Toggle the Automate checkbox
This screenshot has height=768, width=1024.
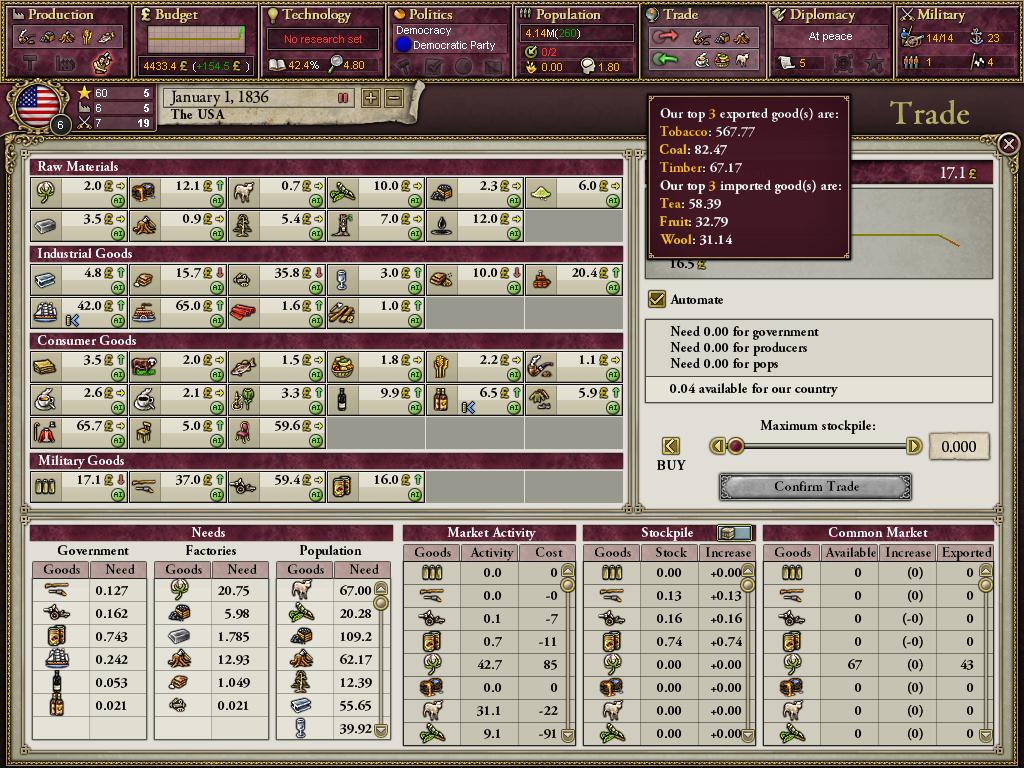pos(657,299)
